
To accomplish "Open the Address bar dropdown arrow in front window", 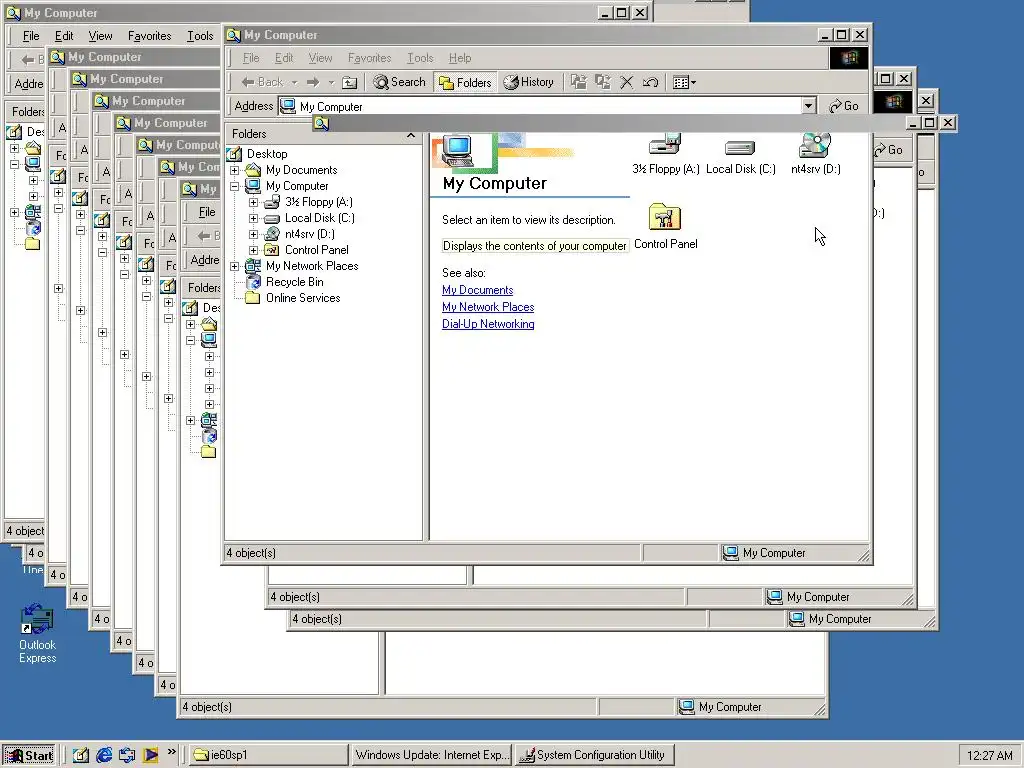I will (808, 106).
